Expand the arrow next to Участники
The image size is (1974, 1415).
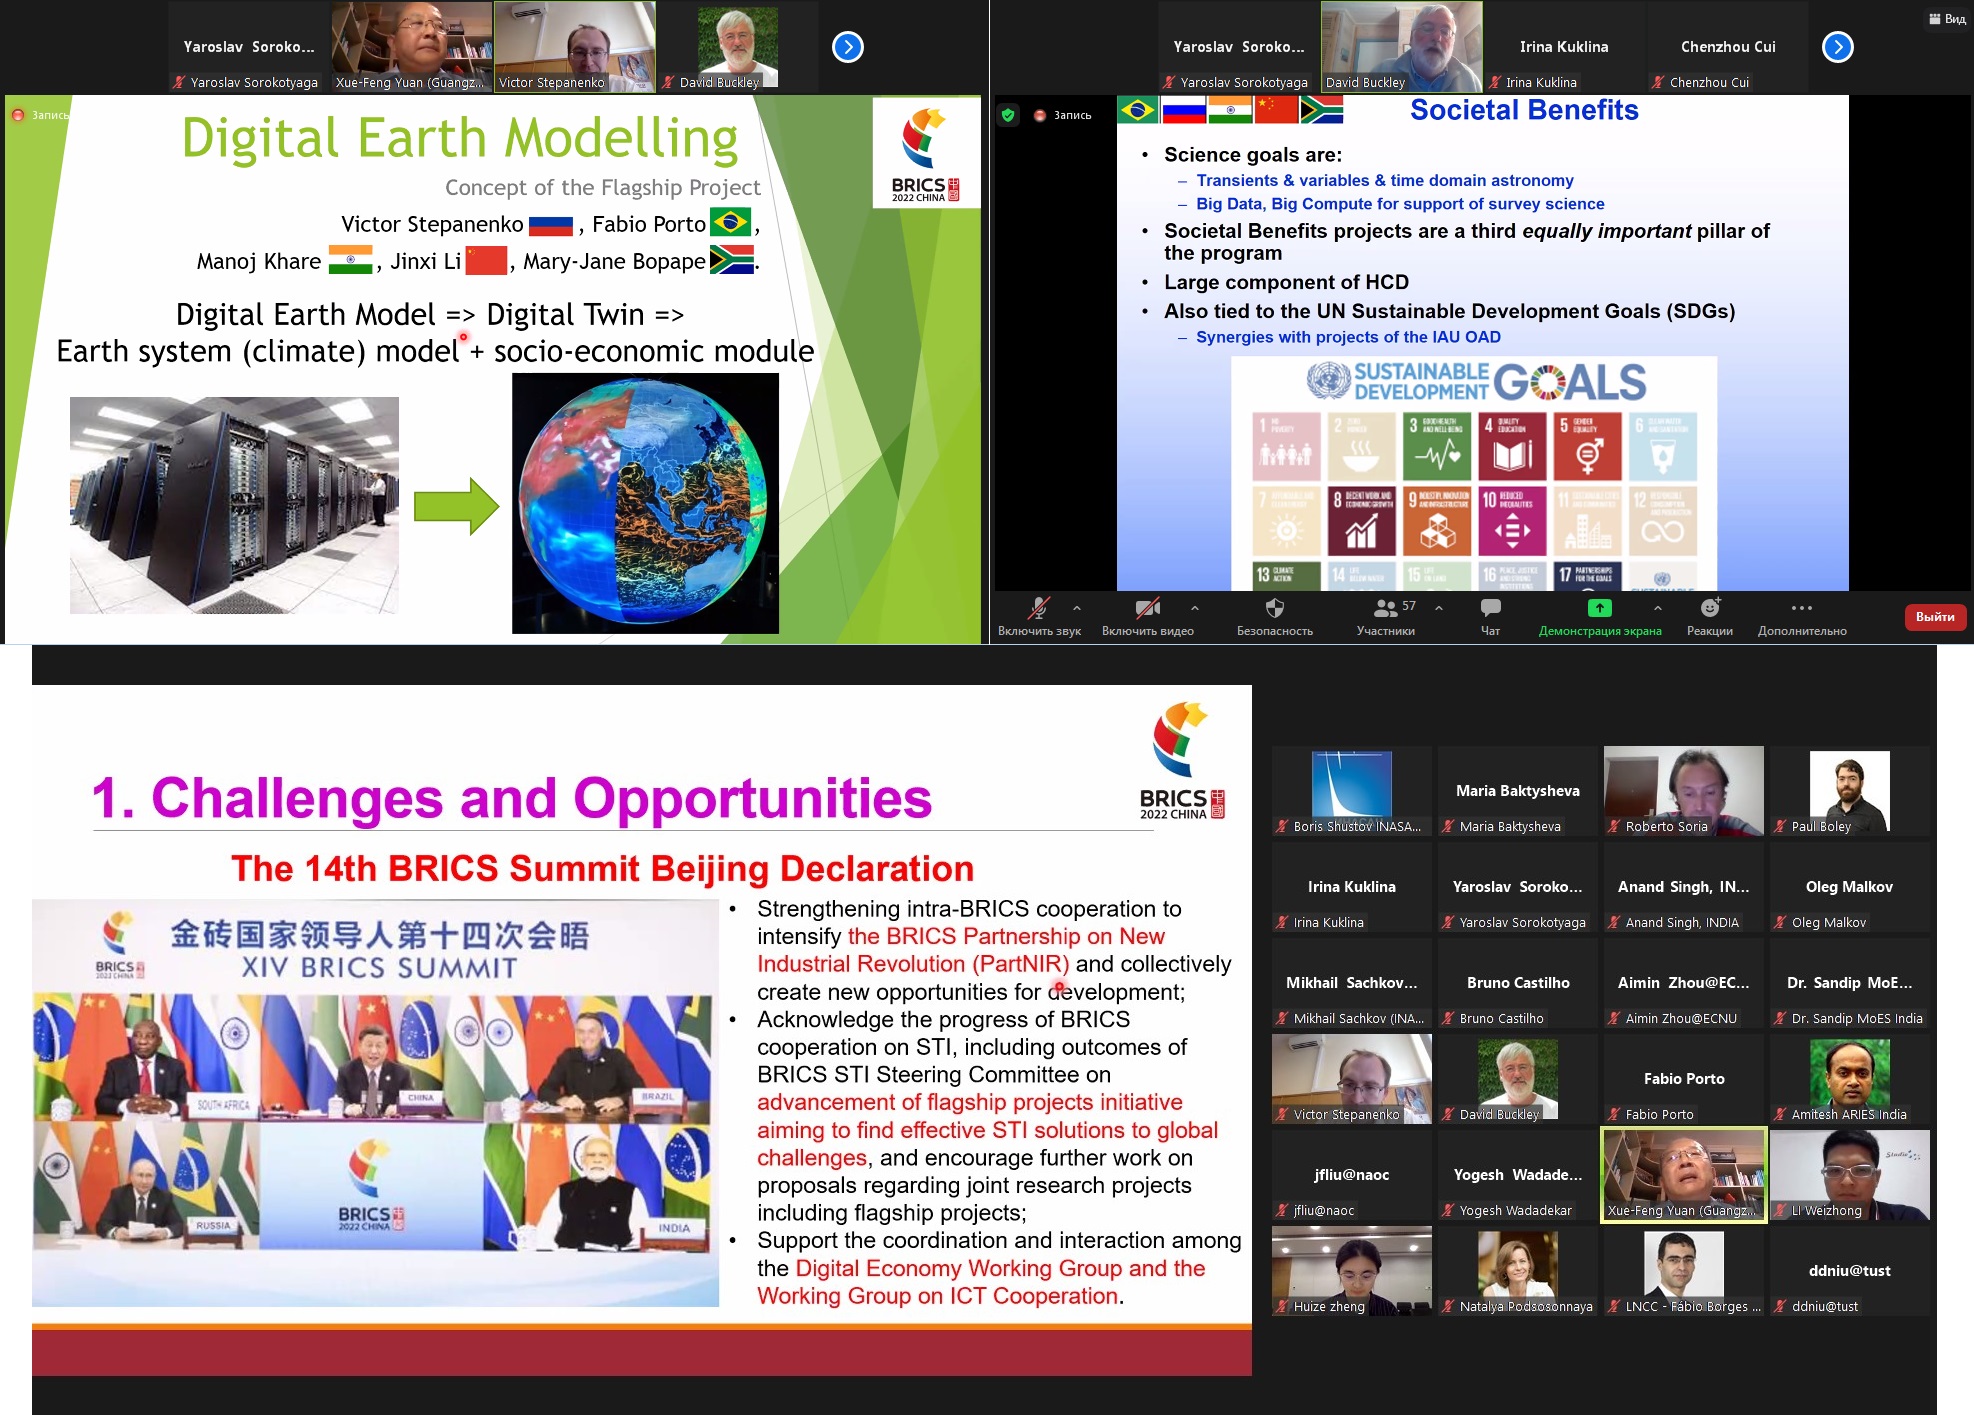pos(1439,607)
